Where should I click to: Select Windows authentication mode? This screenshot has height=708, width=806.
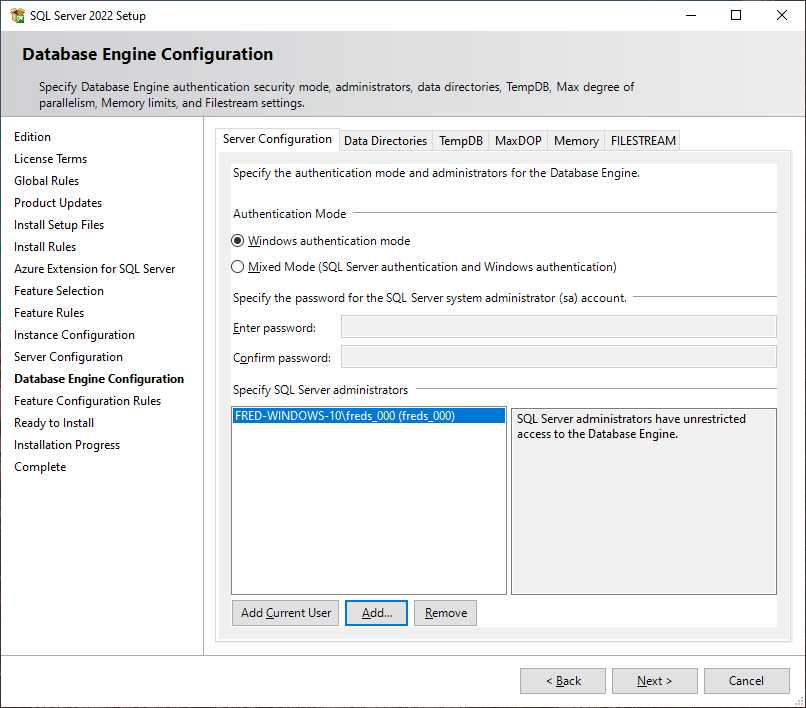click(x=237, y=240)
